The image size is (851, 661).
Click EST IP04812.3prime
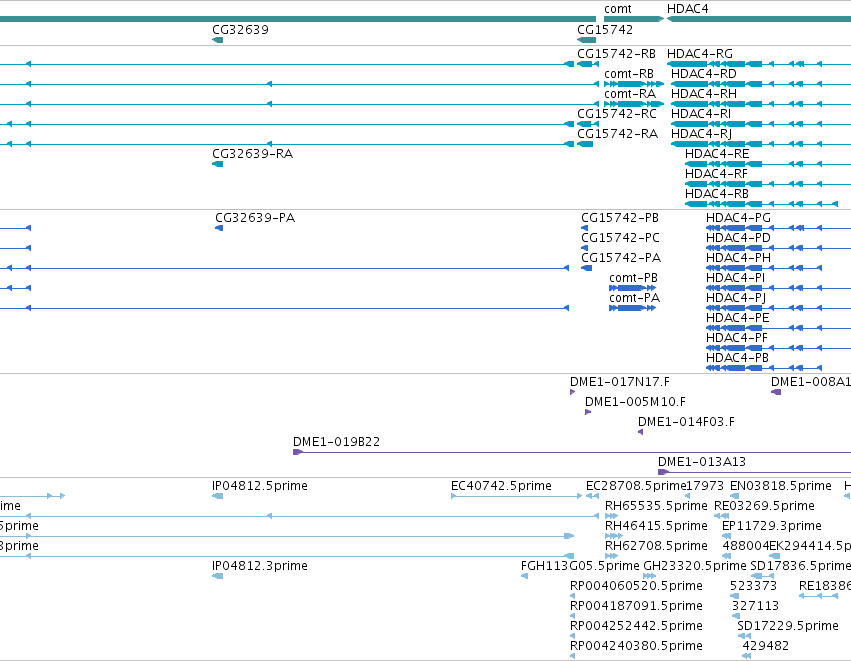click(x=260, y=567)
